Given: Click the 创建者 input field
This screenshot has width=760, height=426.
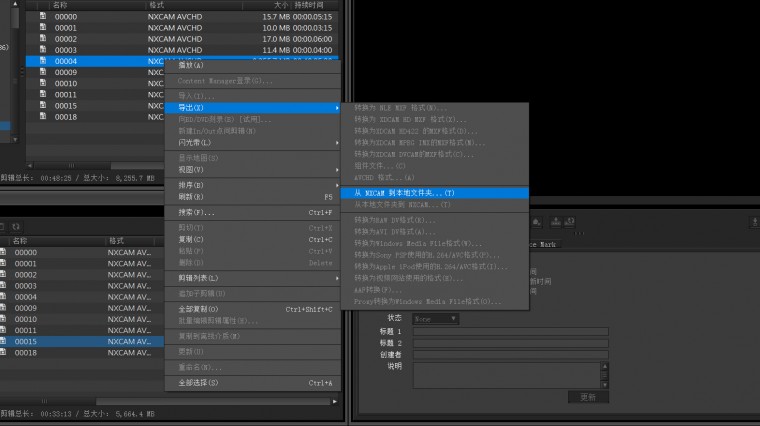Looking at the screenshot, I should pyautogui.click(x=510, y=355).
